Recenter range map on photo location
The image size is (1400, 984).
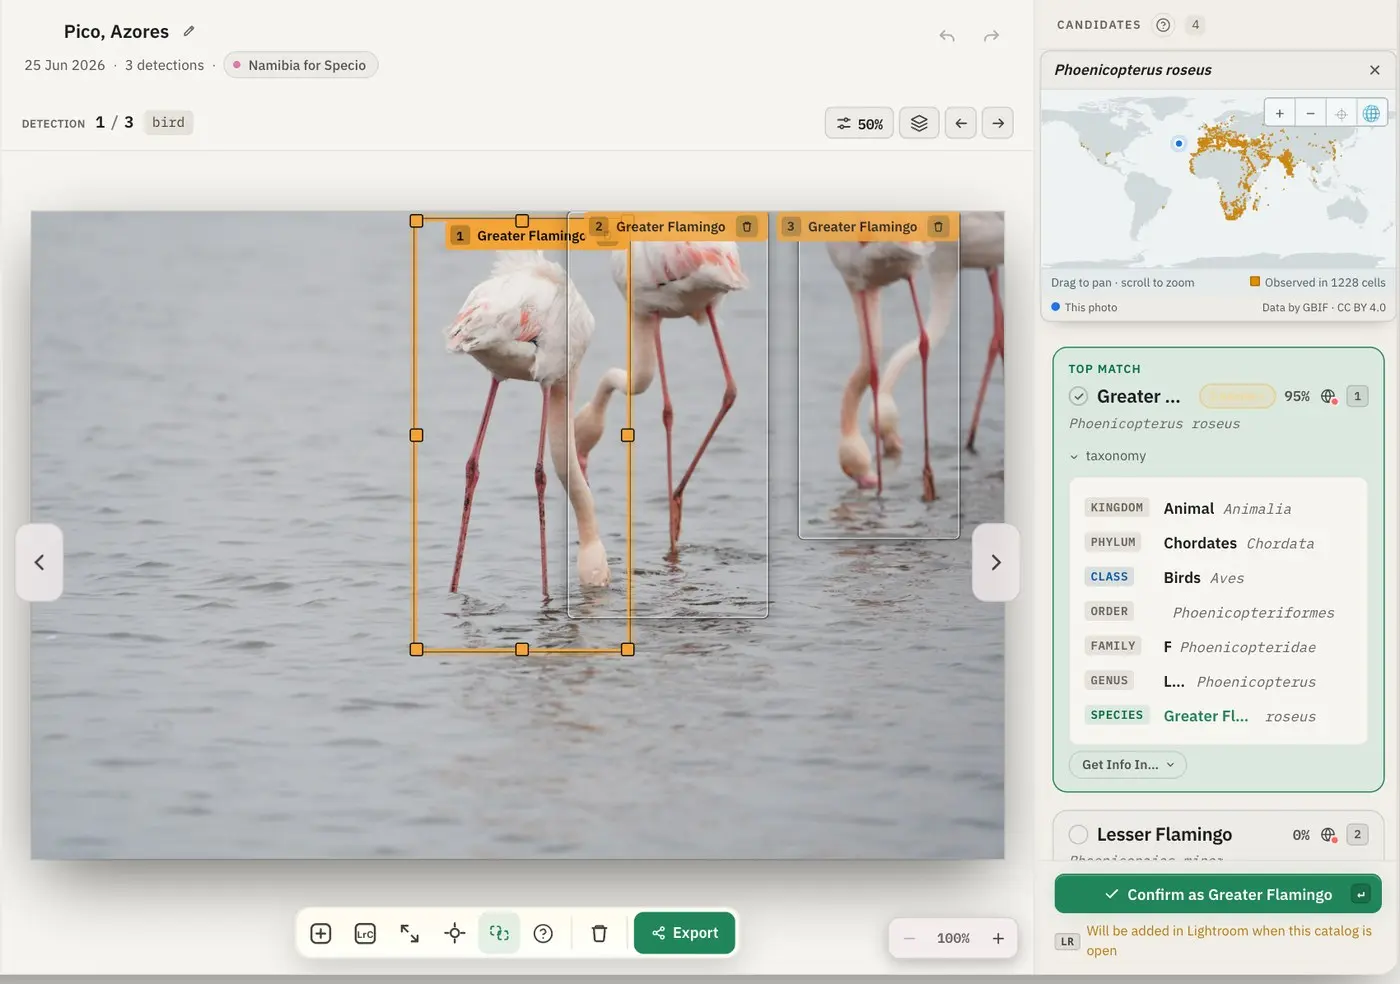pos(1341,113)
